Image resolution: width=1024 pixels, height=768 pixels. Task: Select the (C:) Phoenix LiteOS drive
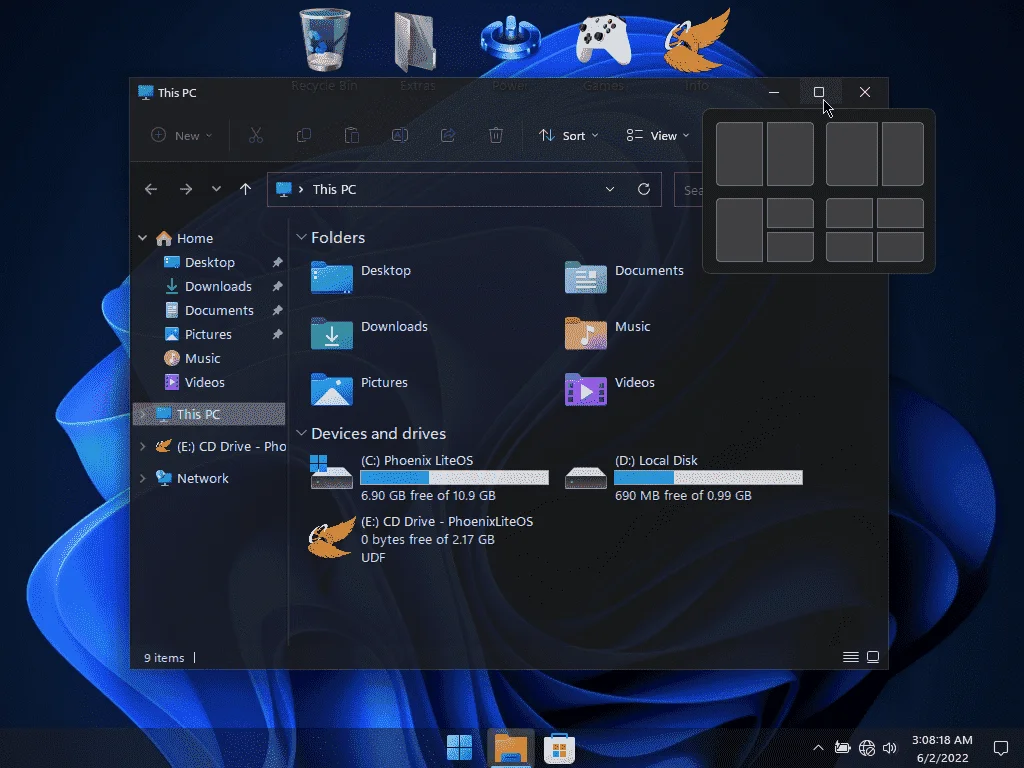click(x=429, y=477)
